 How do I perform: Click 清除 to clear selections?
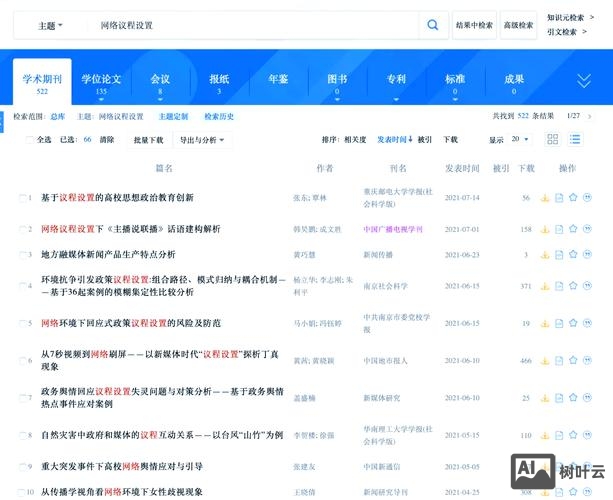pyautogui.click(x=107, y=140)
